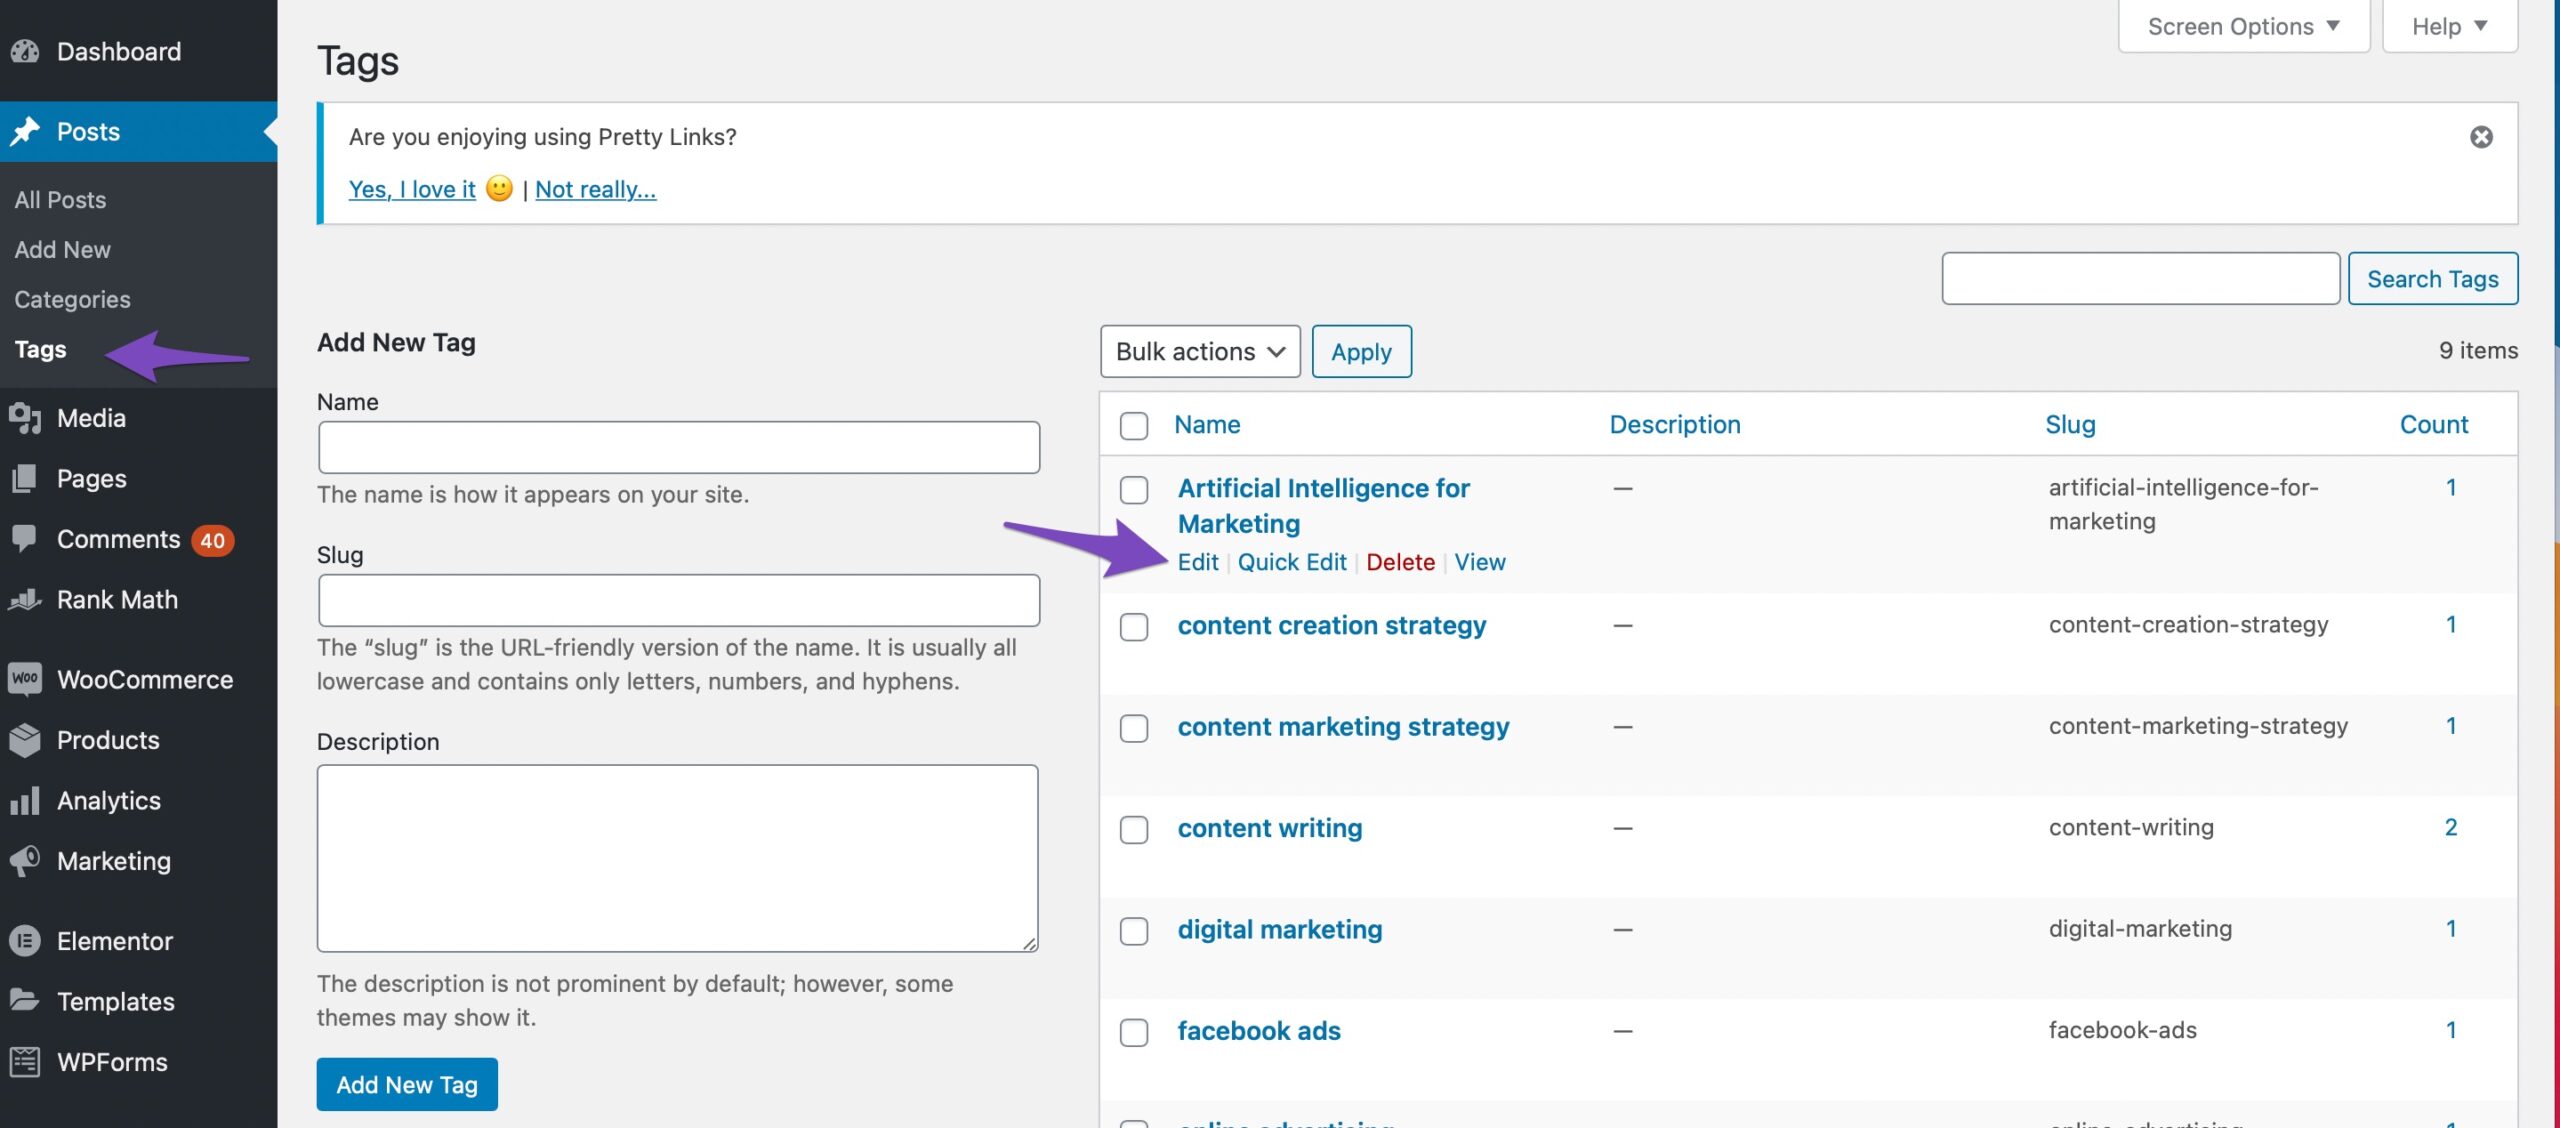Open the Media library icon
The image size is (2560, 1128).
tap(25, 418)
